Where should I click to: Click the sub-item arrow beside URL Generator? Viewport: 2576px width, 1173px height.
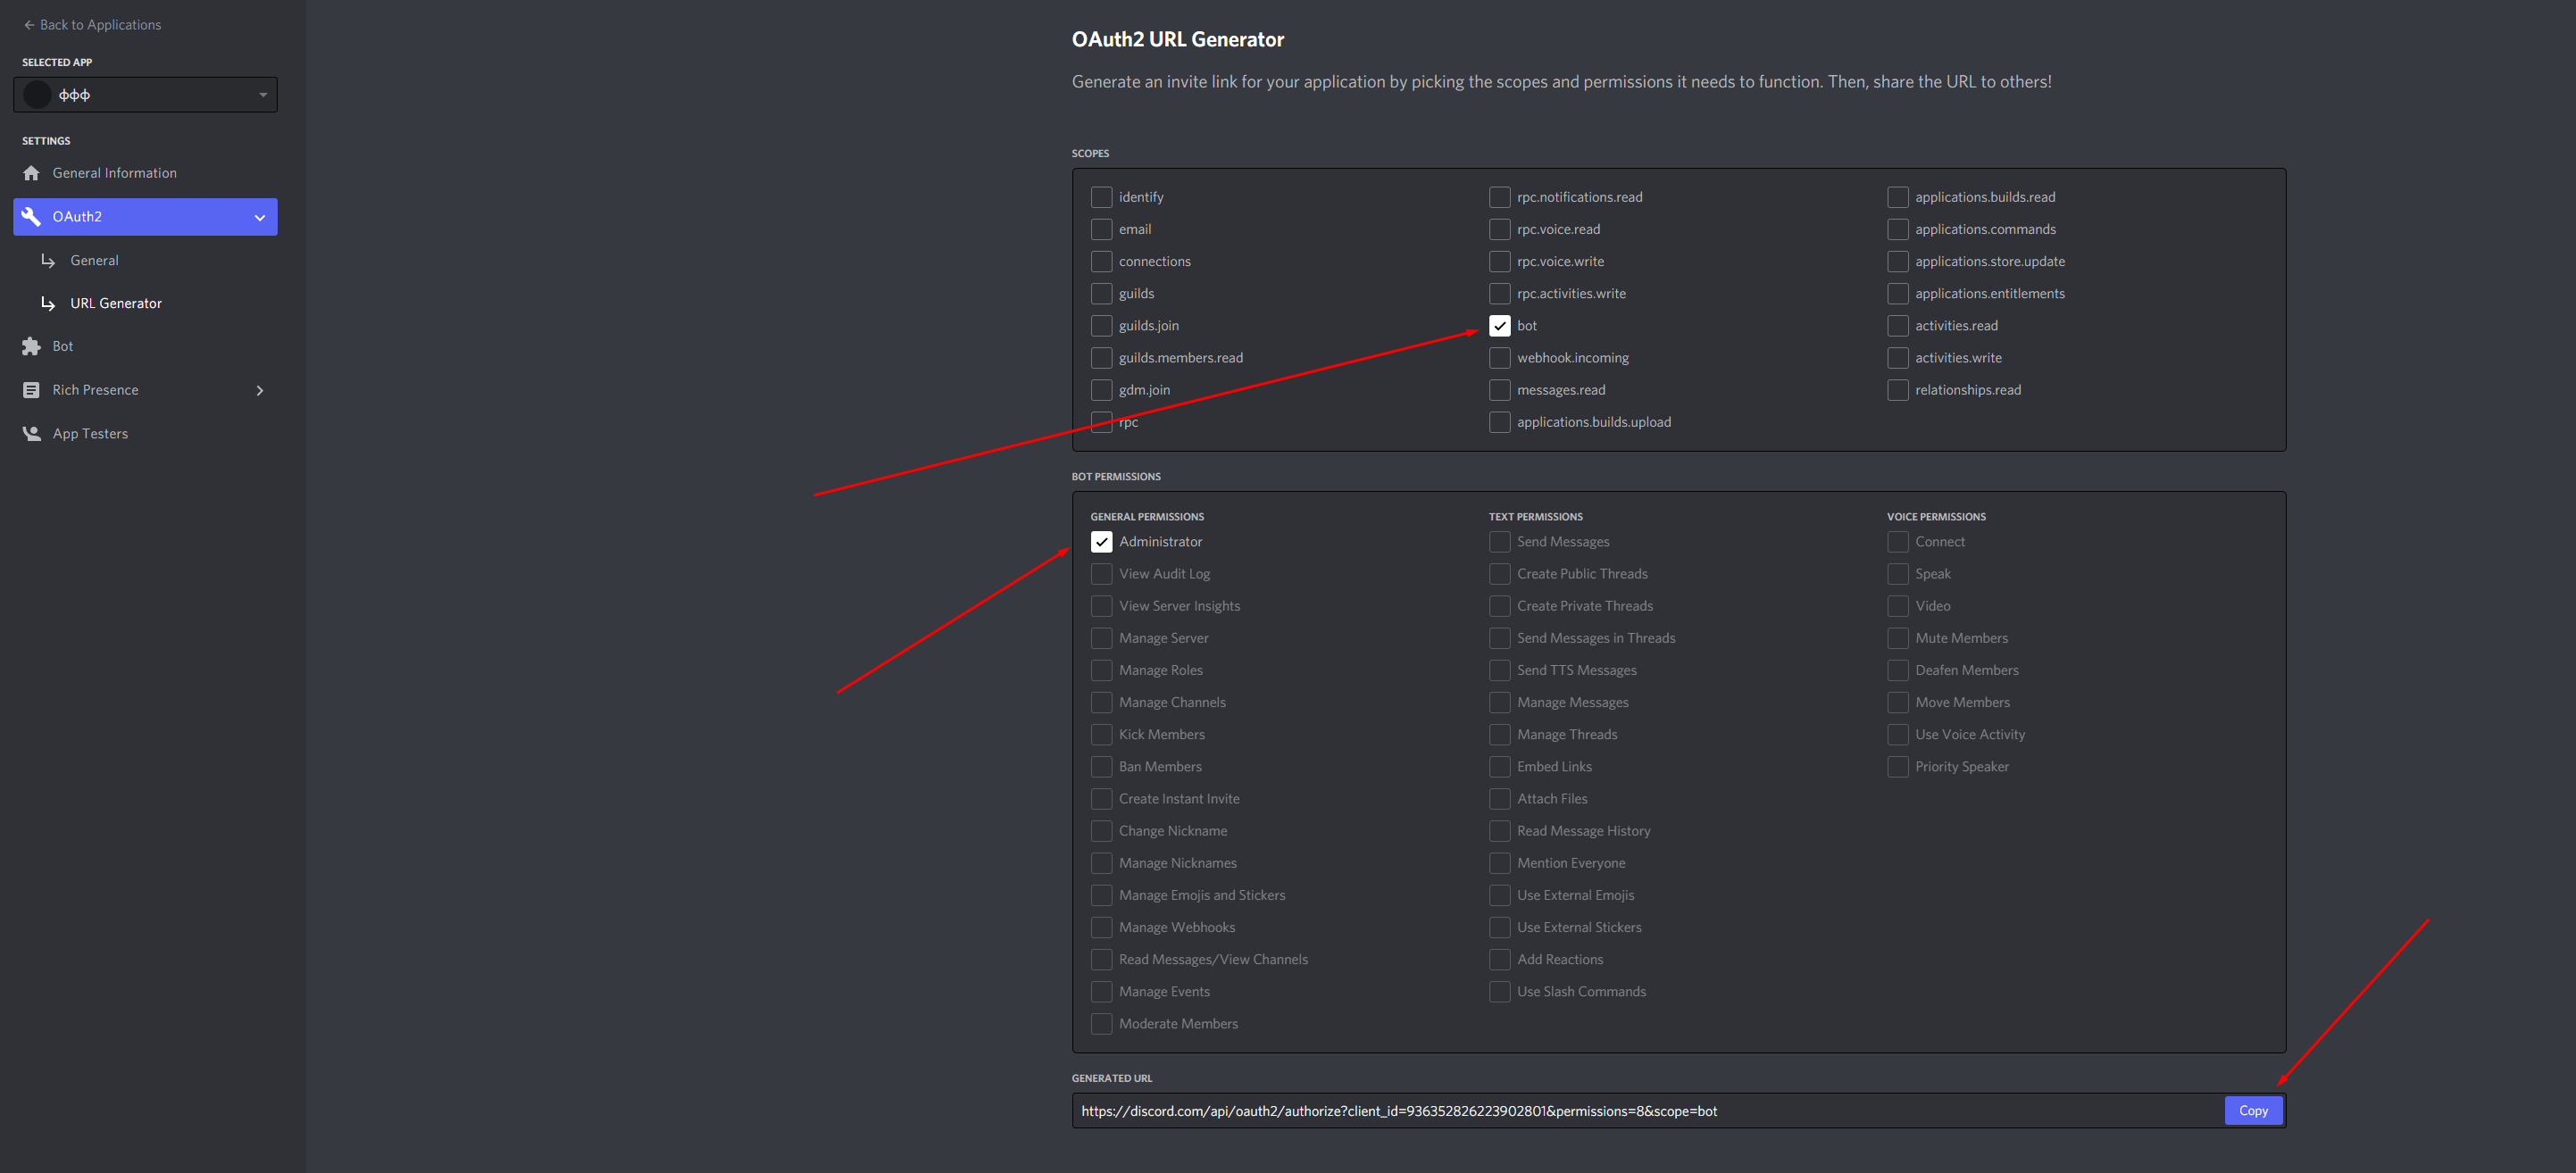[x=48, y=303]
